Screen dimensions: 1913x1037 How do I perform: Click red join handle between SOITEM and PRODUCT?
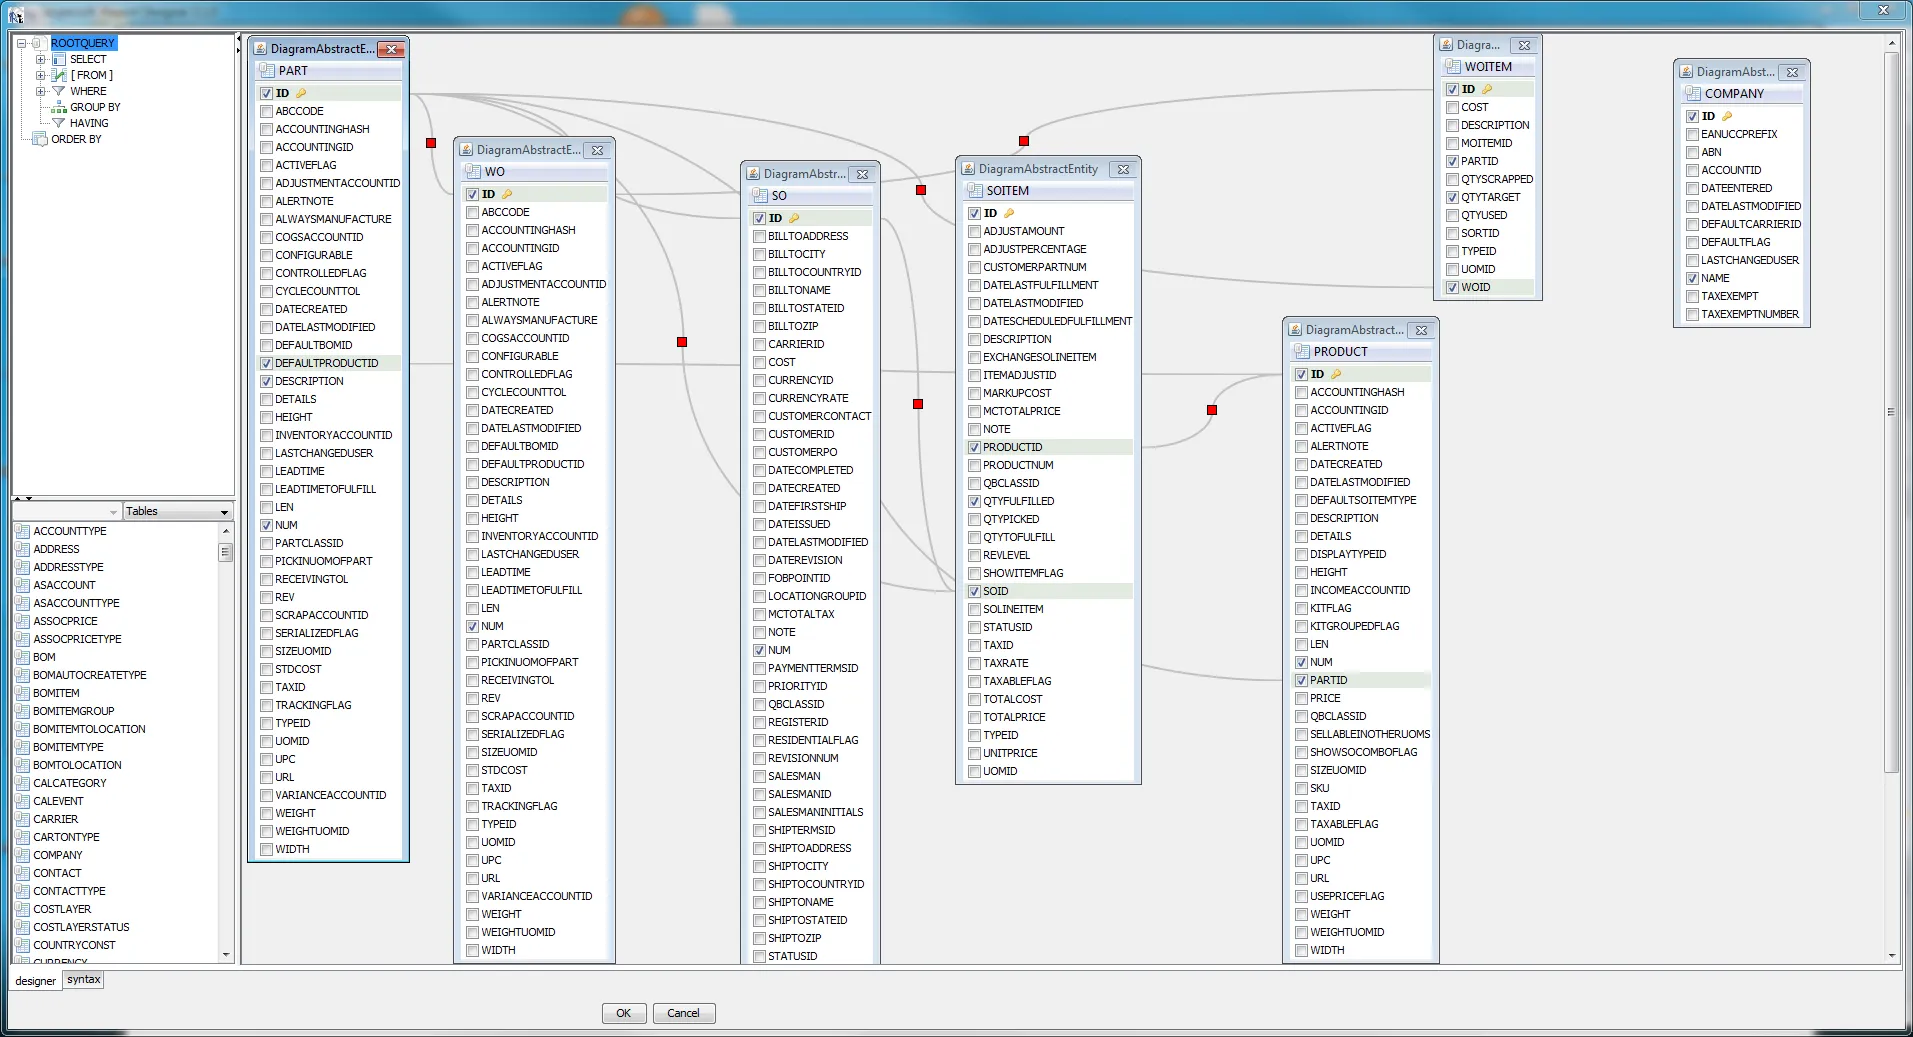(1212, 410)
